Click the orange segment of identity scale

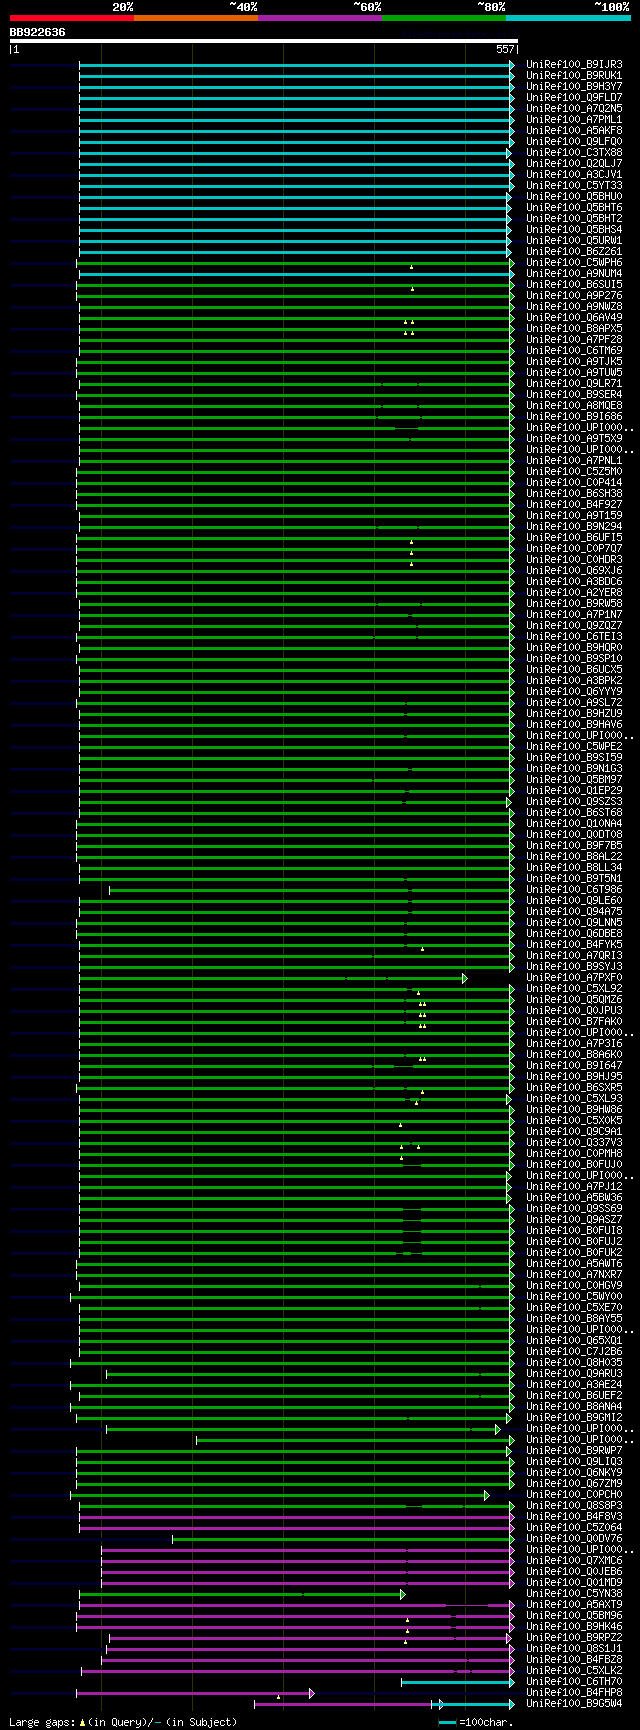(x=195, y=18)
